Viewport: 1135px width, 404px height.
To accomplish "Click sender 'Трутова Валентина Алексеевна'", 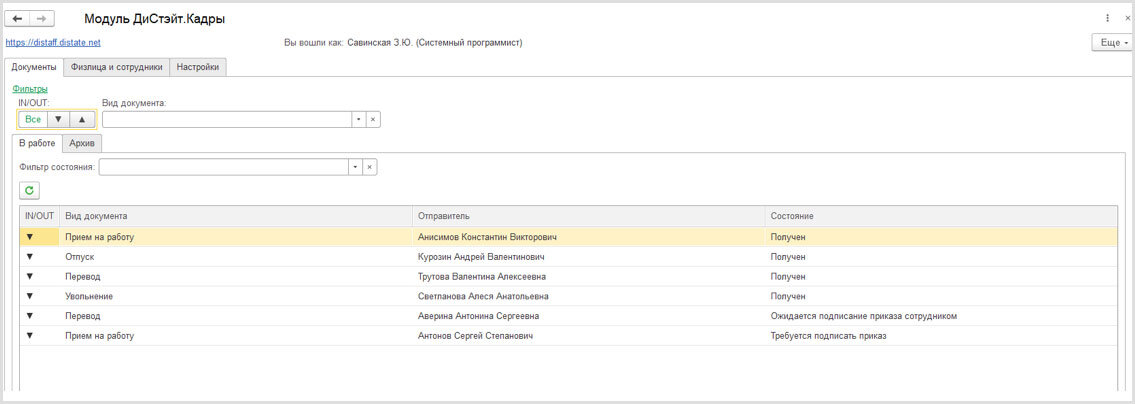I will (x=482, y=277).
